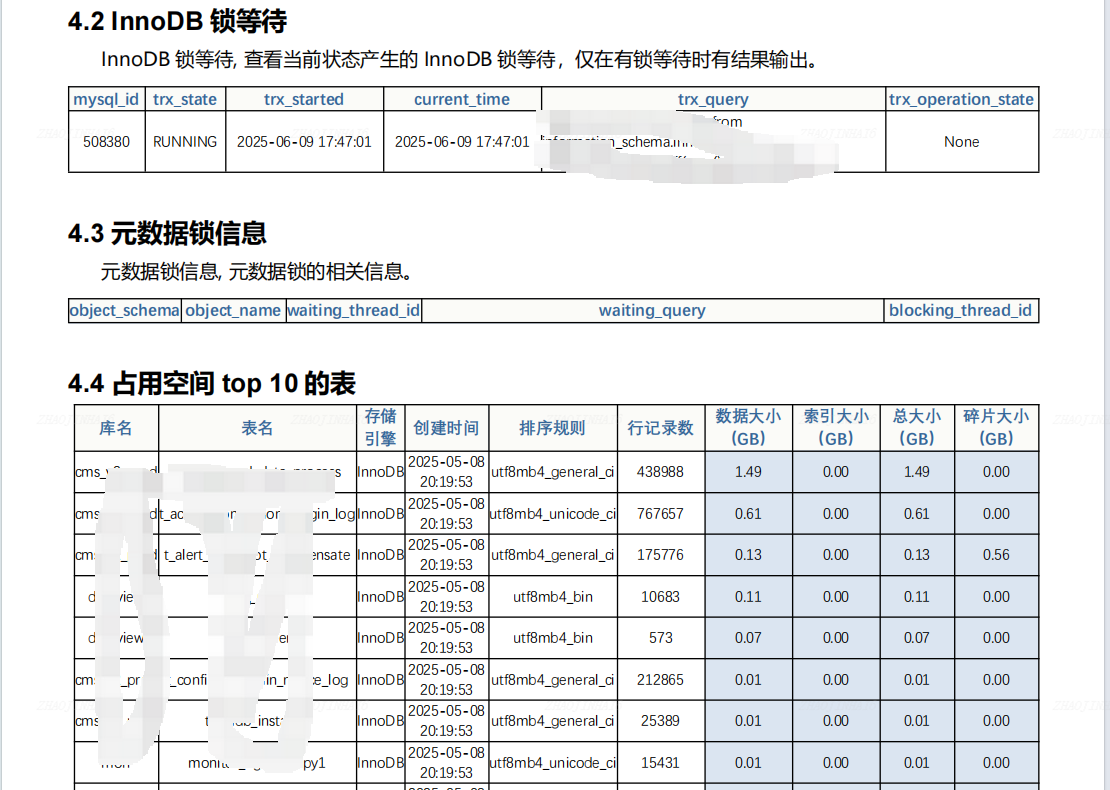This screenshot has height=790, width=1110.
Task: Click the heading "4.2 InnoDB 锁等待"
Action: point(177,21)
